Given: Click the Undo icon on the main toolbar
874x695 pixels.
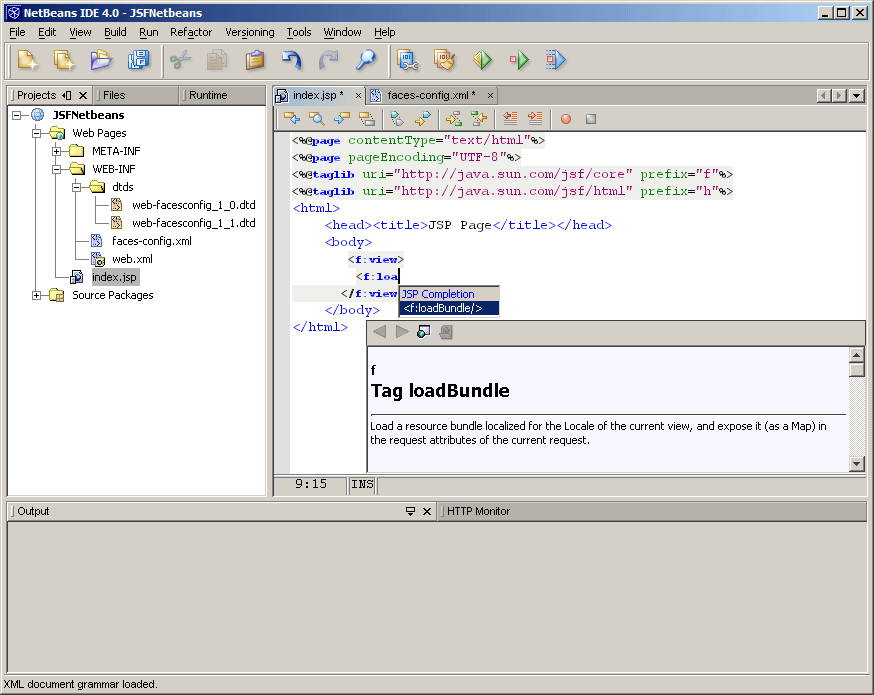Looking at the screenshot, I should 290,60.
